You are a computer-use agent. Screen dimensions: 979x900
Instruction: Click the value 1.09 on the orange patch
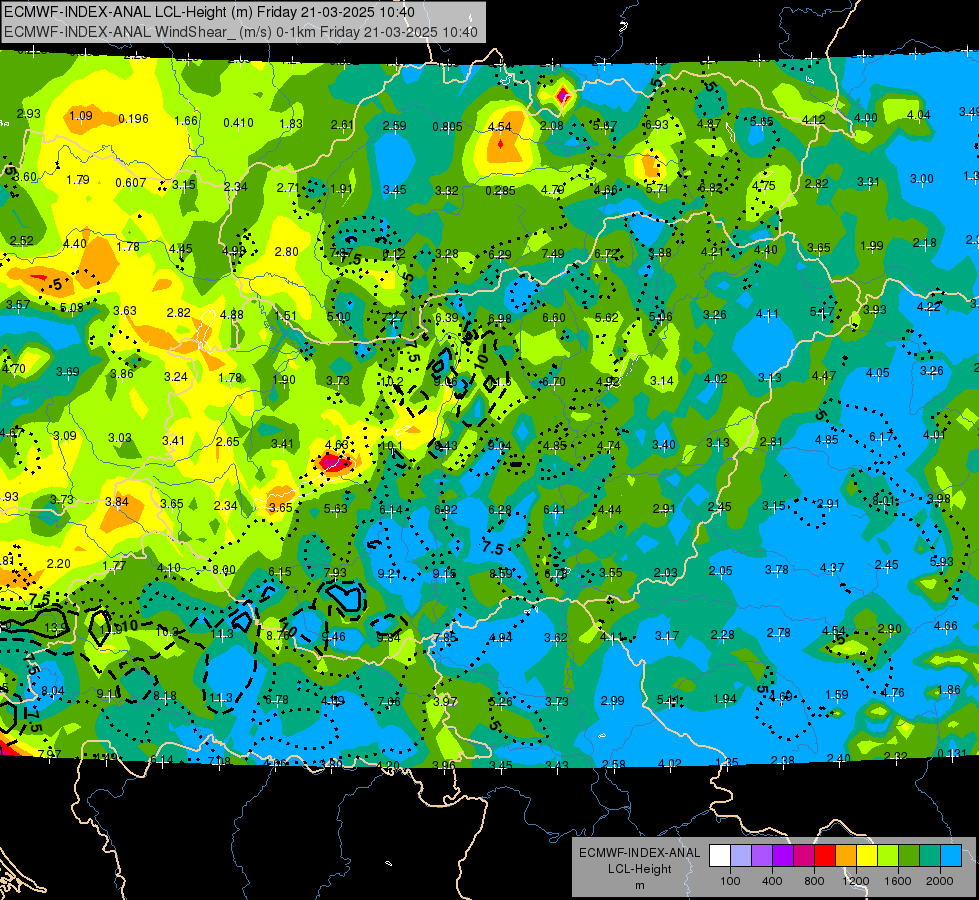pos(81,116)
